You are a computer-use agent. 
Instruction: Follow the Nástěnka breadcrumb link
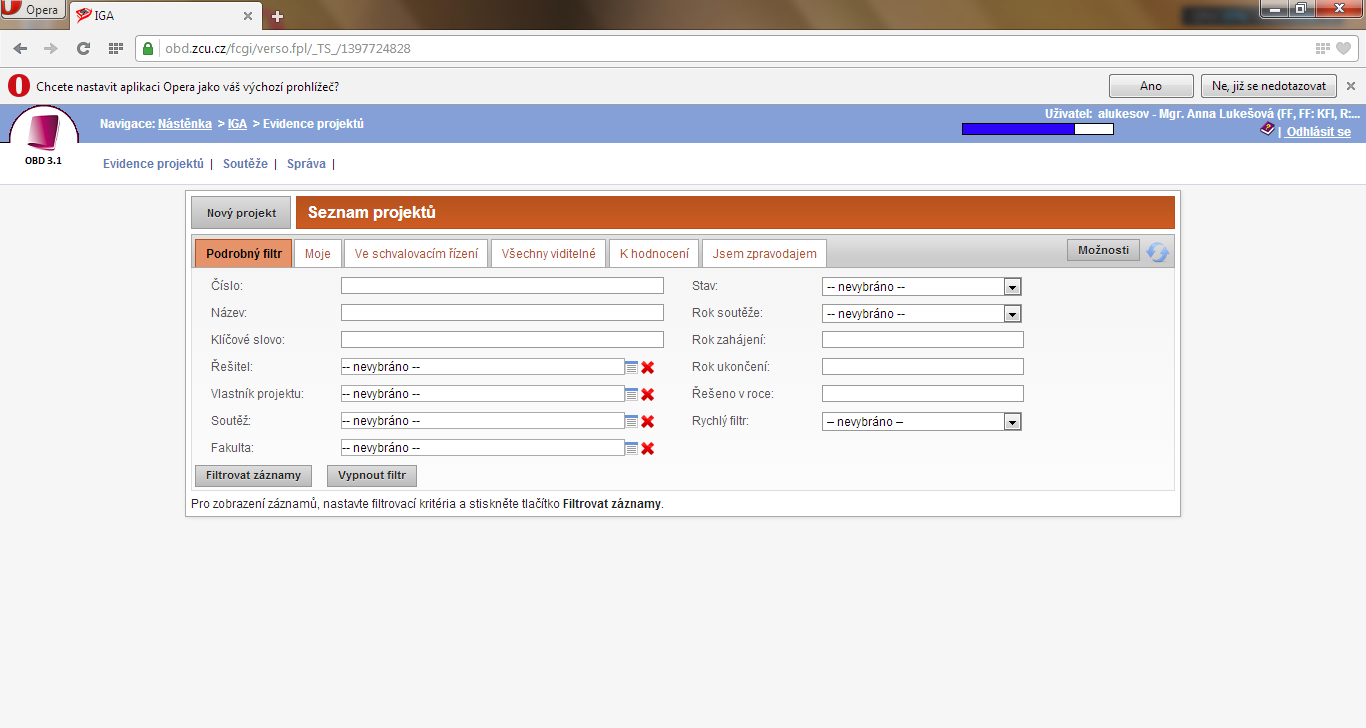(185, 124)
